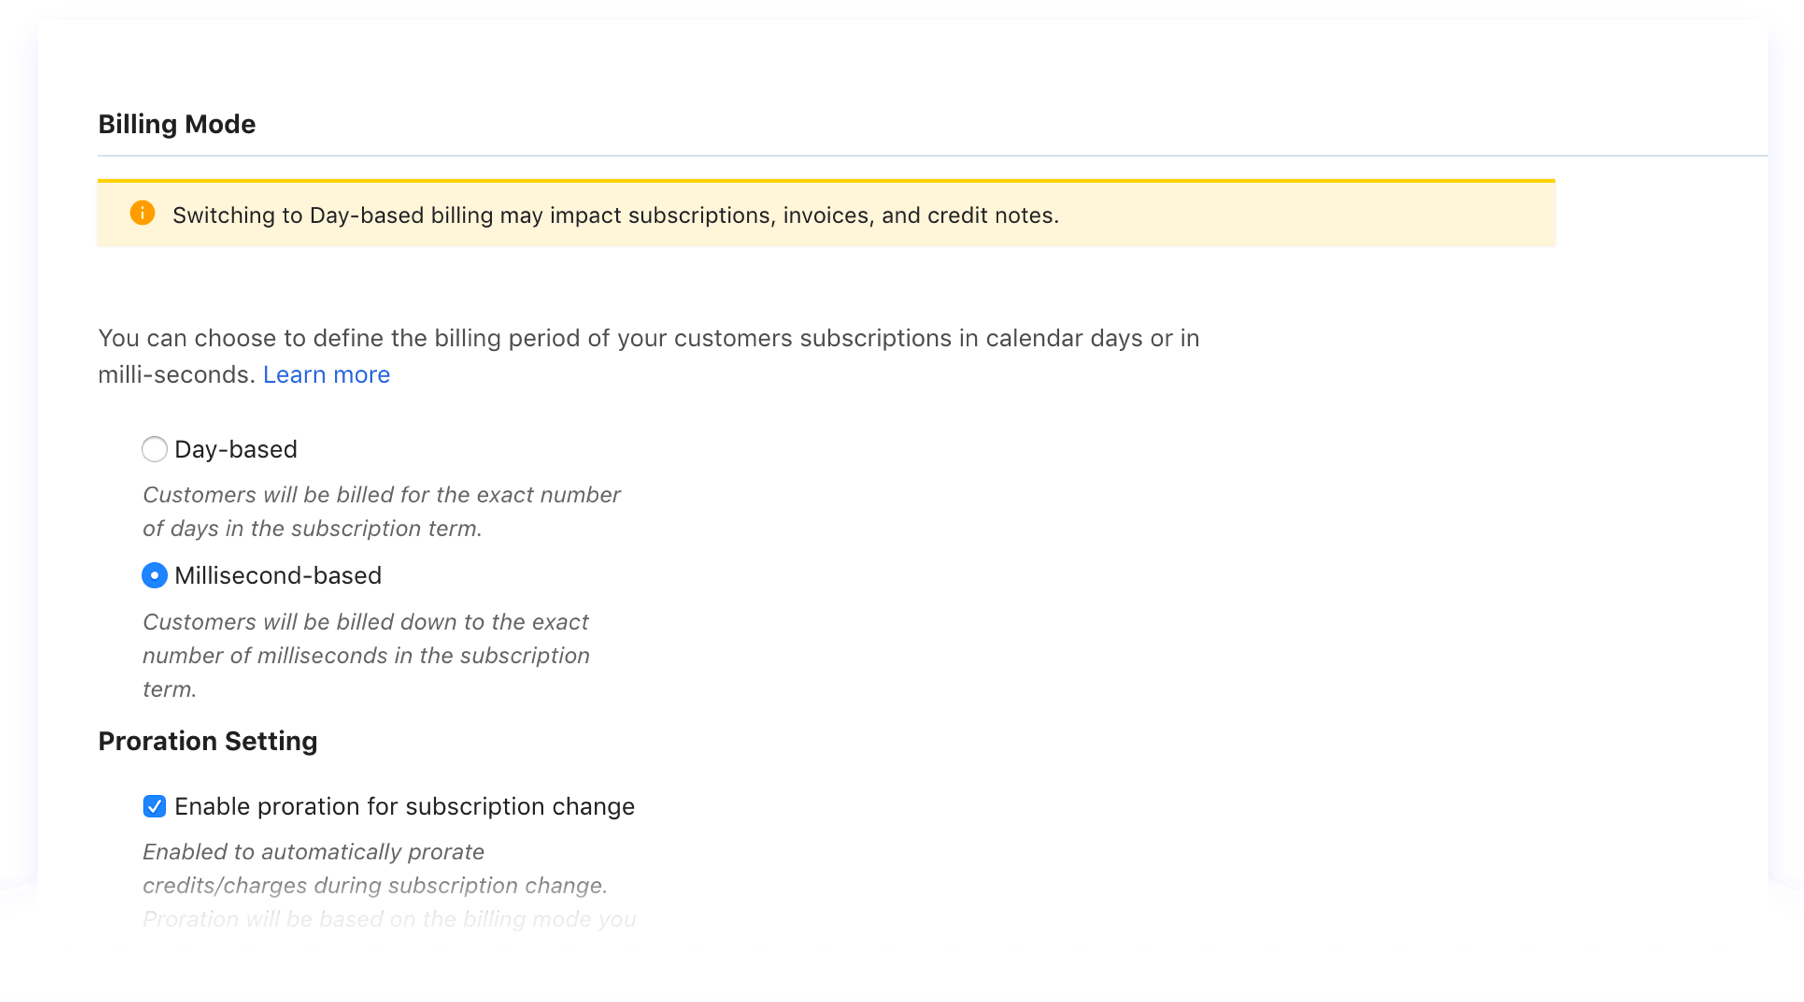This screenshot has height=1002, width=1804.
Task: Click the word 'milli-seconds.' before Learn more
Action: pos(176,374)
